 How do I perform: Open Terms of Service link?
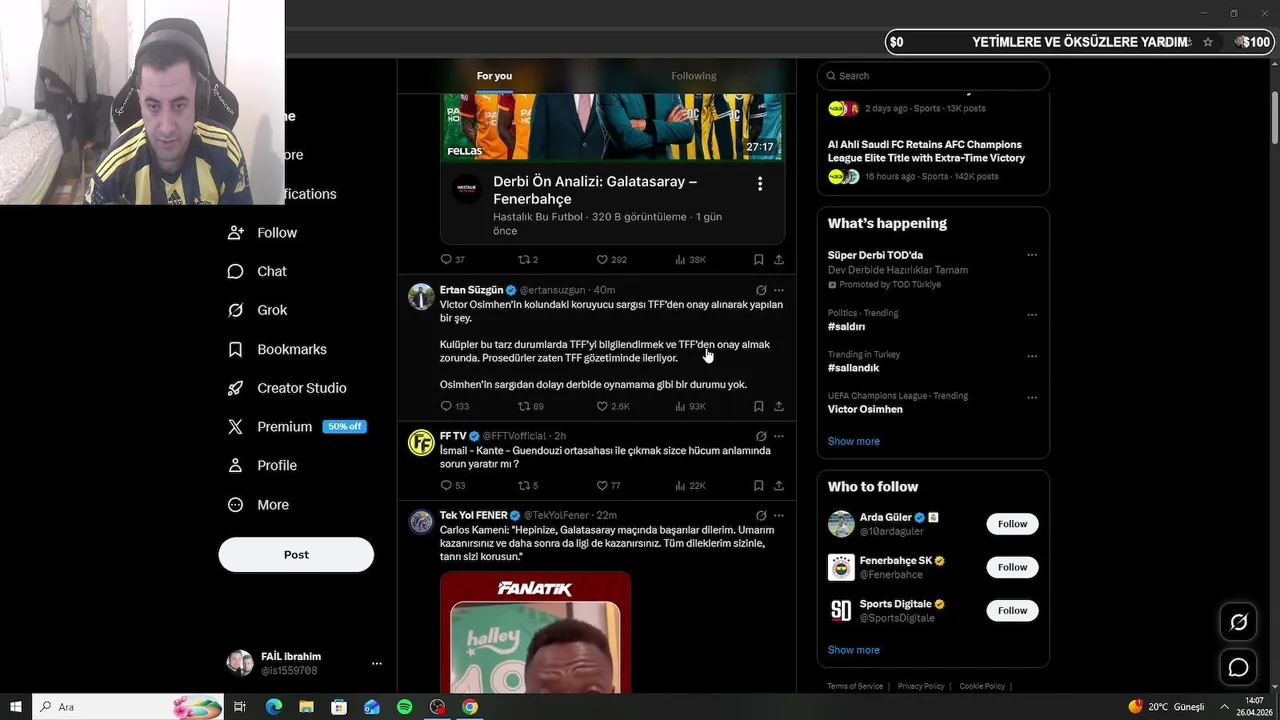click(x=855, y=686)
